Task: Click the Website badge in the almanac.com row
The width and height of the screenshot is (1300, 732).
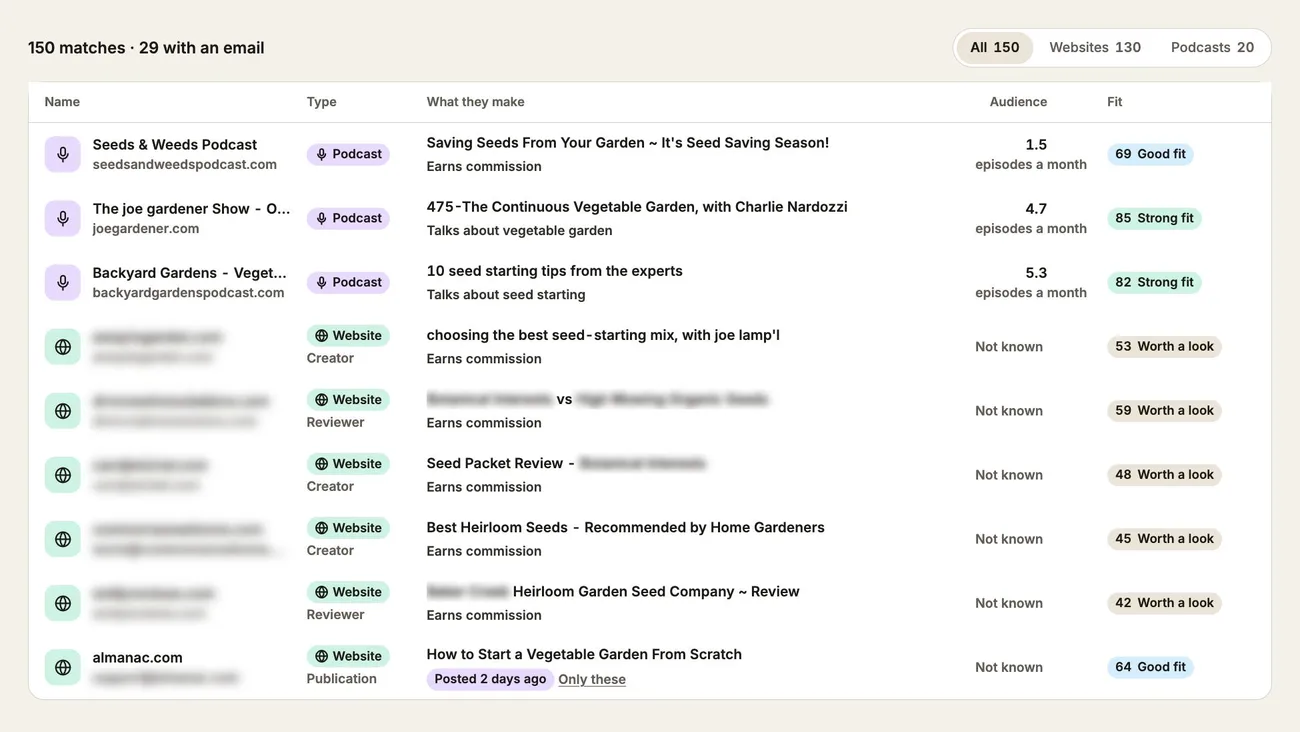Action: pyautogui.click(x=348, y=656)
